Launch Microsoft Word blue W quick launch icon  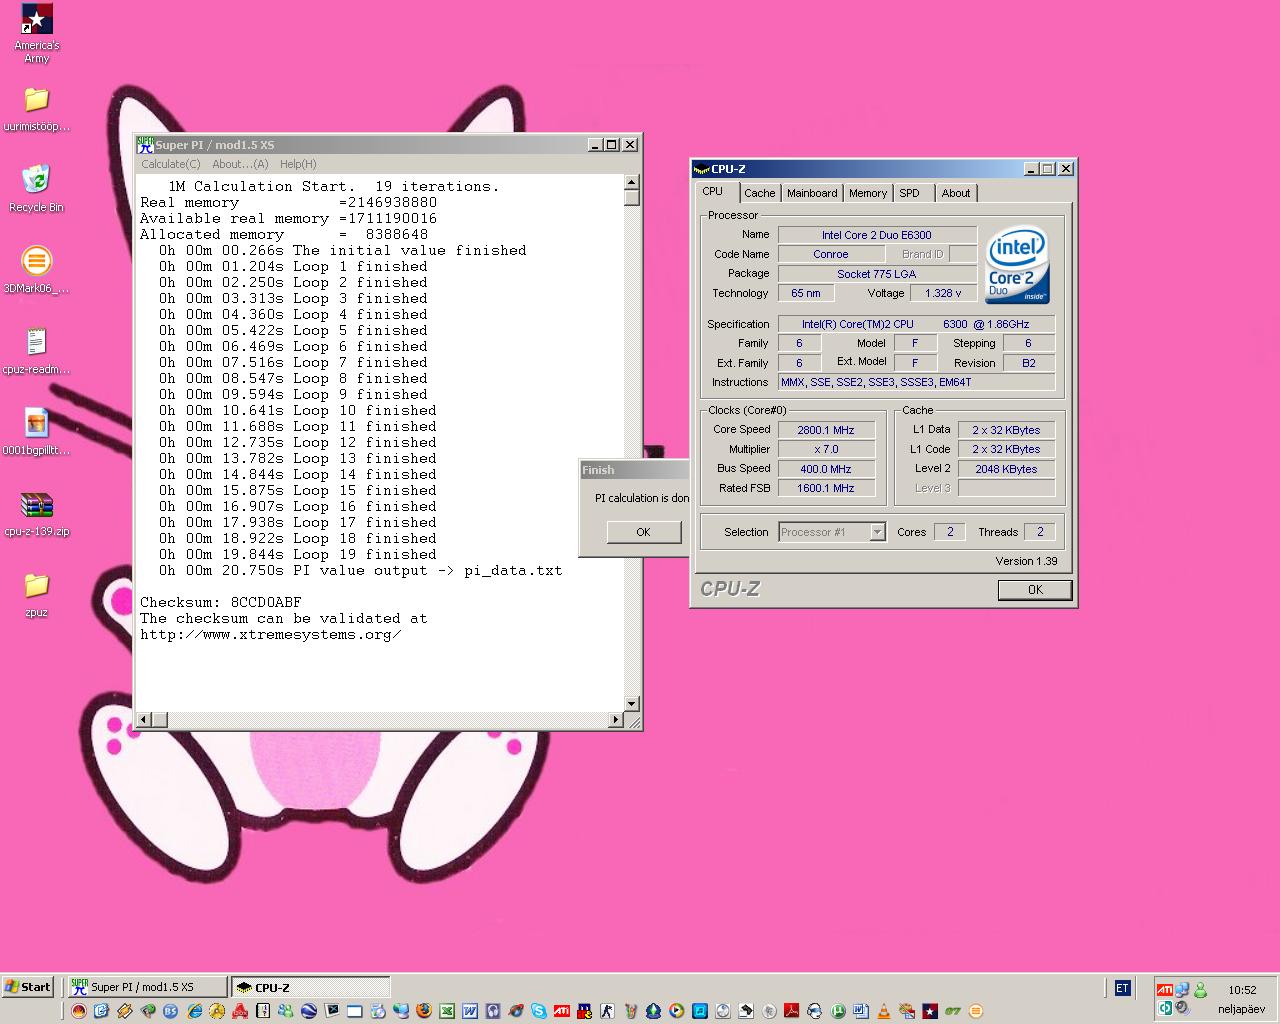click(x=469, y=1011)
